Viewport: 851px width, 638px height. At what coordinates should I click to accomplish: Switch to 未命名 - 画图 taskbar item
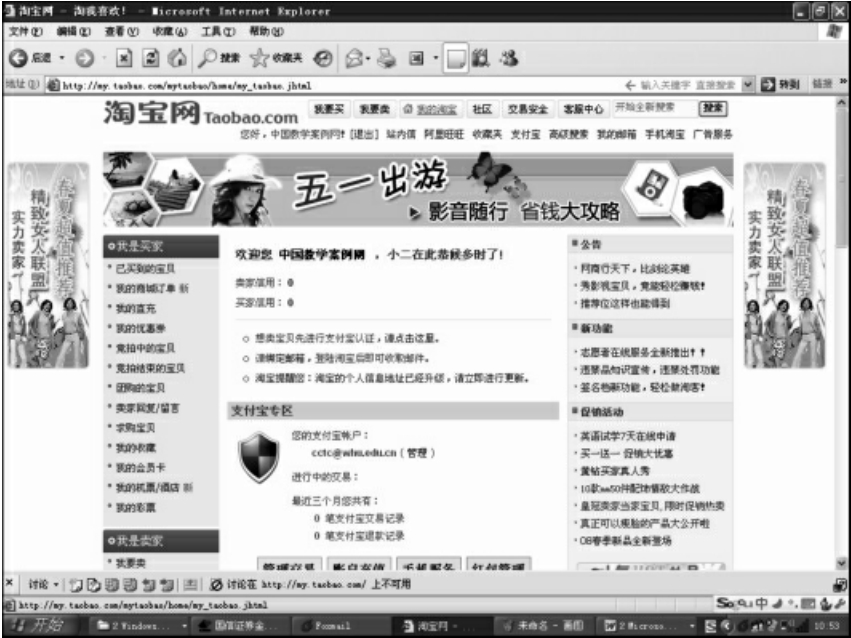(543, 626)
